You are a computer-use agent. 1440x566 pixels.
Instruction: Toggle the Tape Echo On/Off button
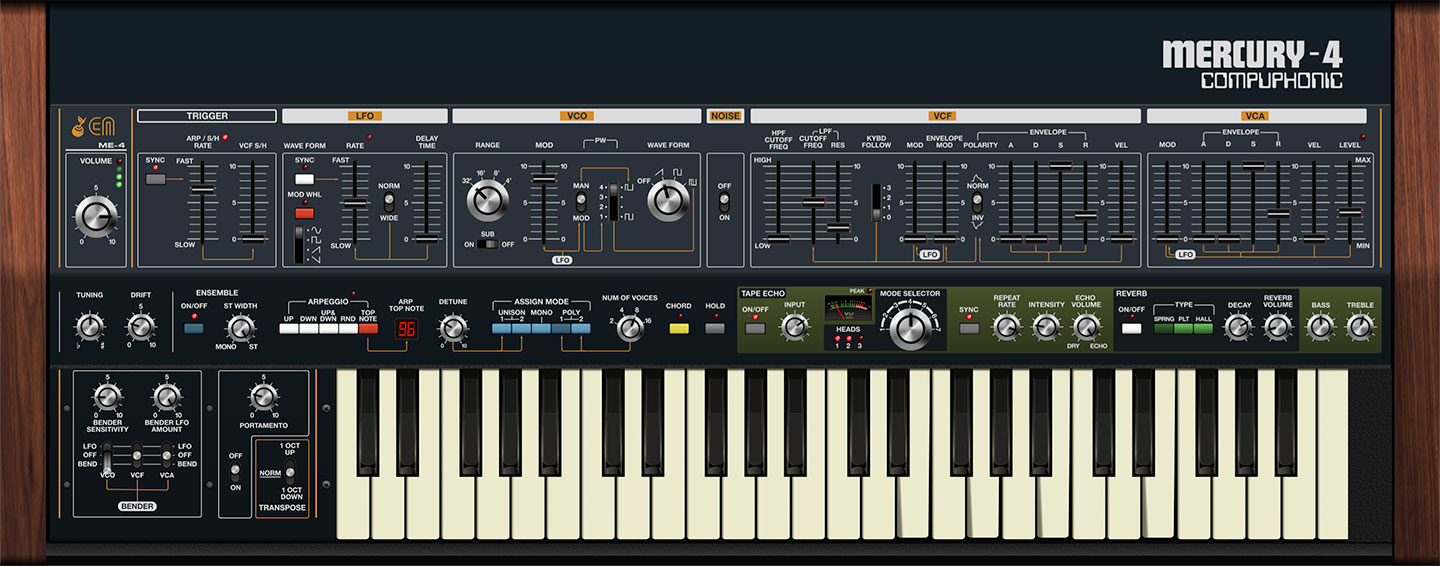coord(756,328)
